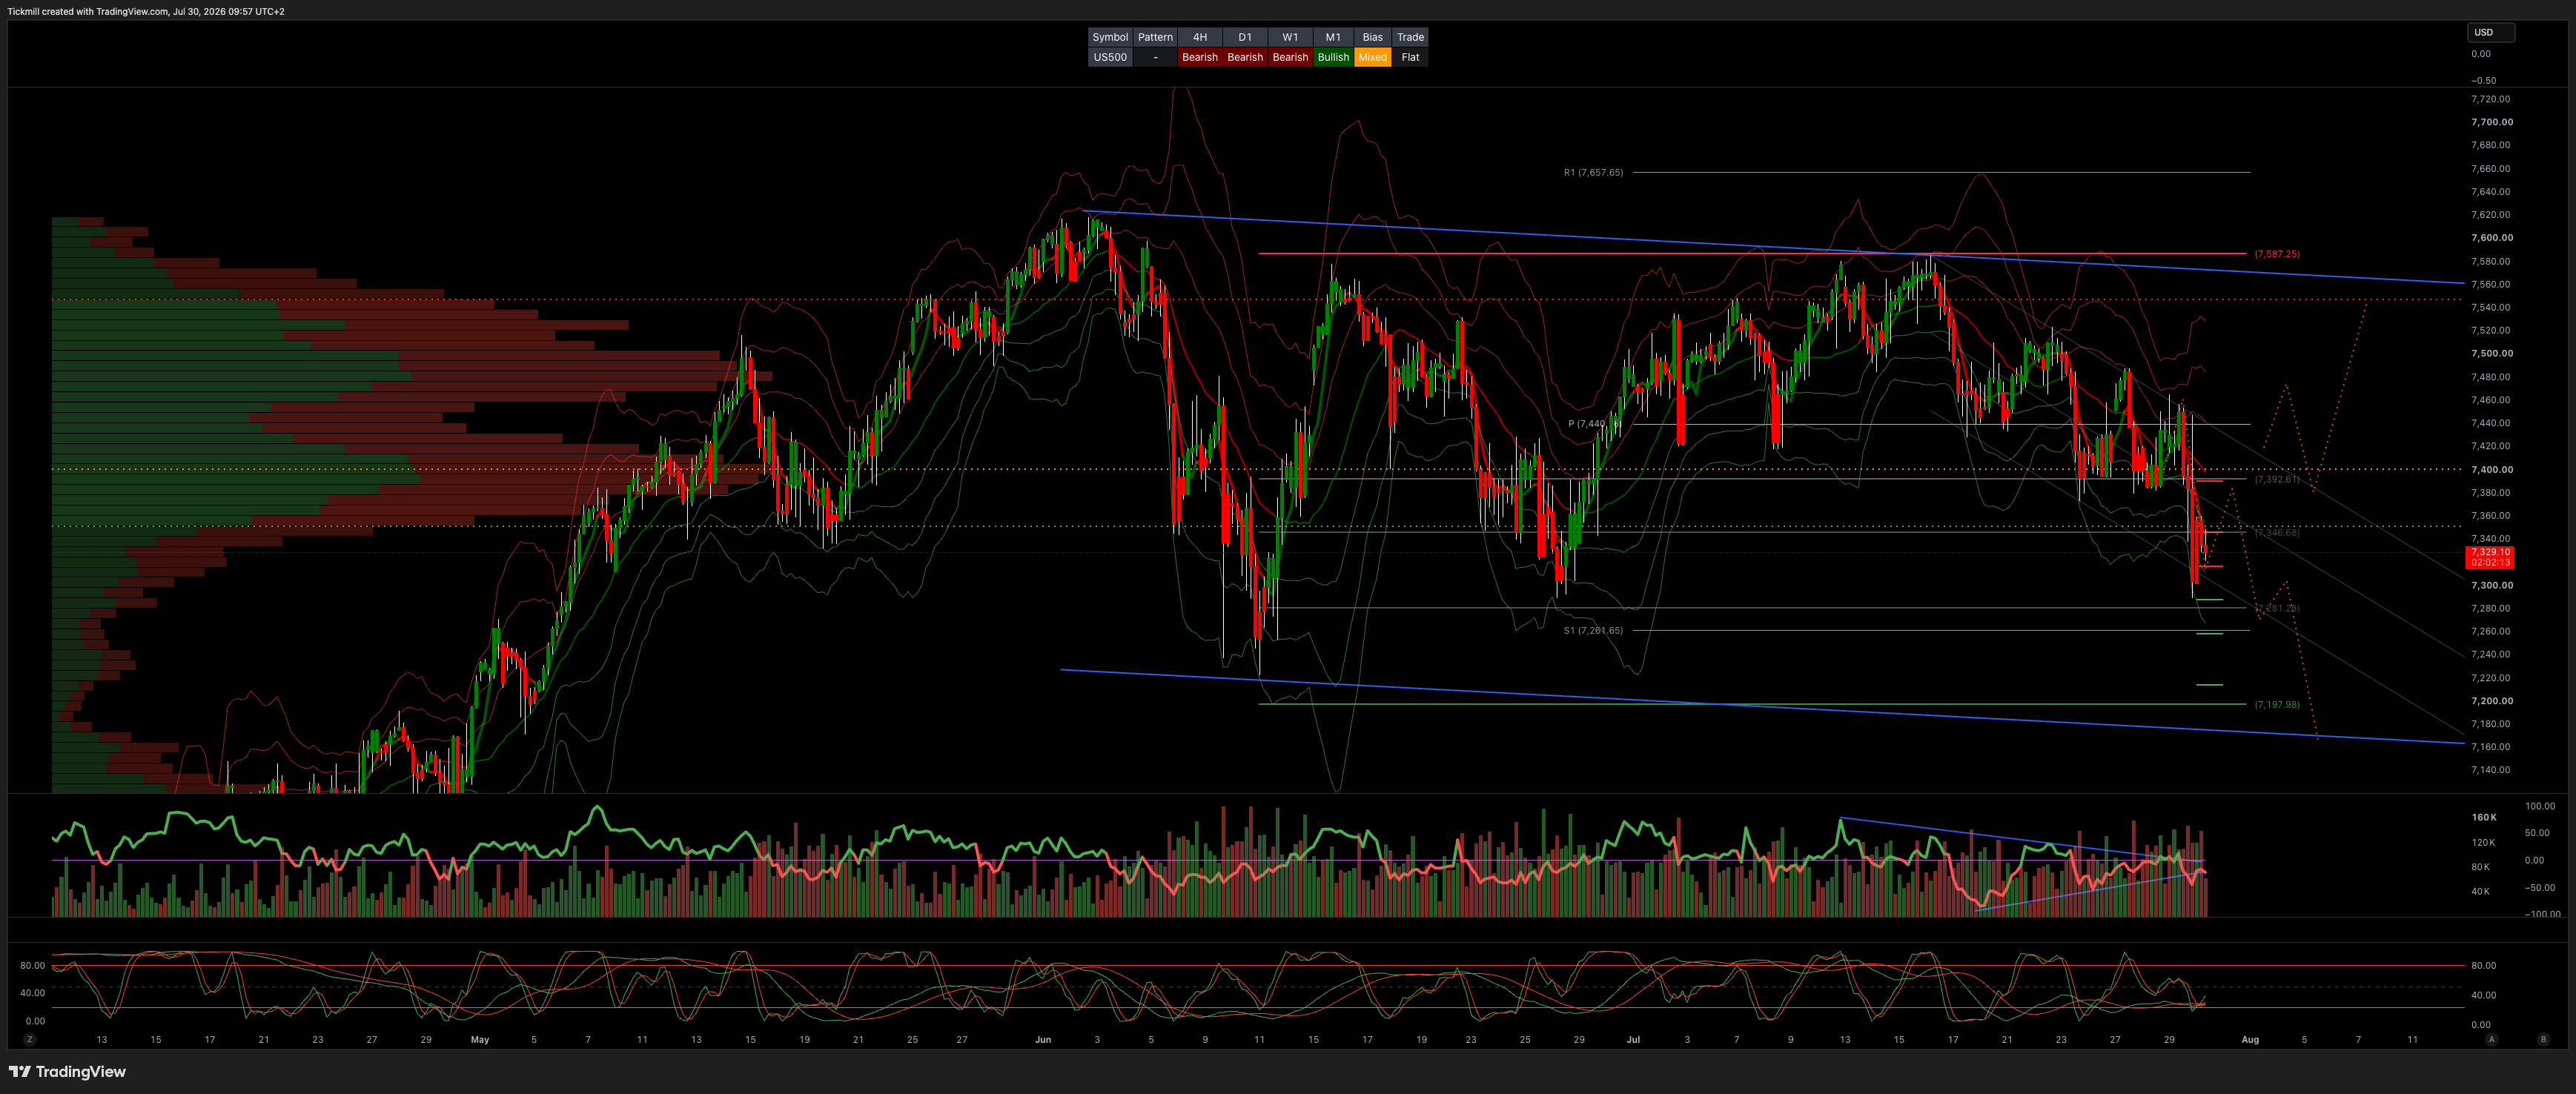Click the Flat trade status cell

pyautogui.click(x=1410, y=57)
